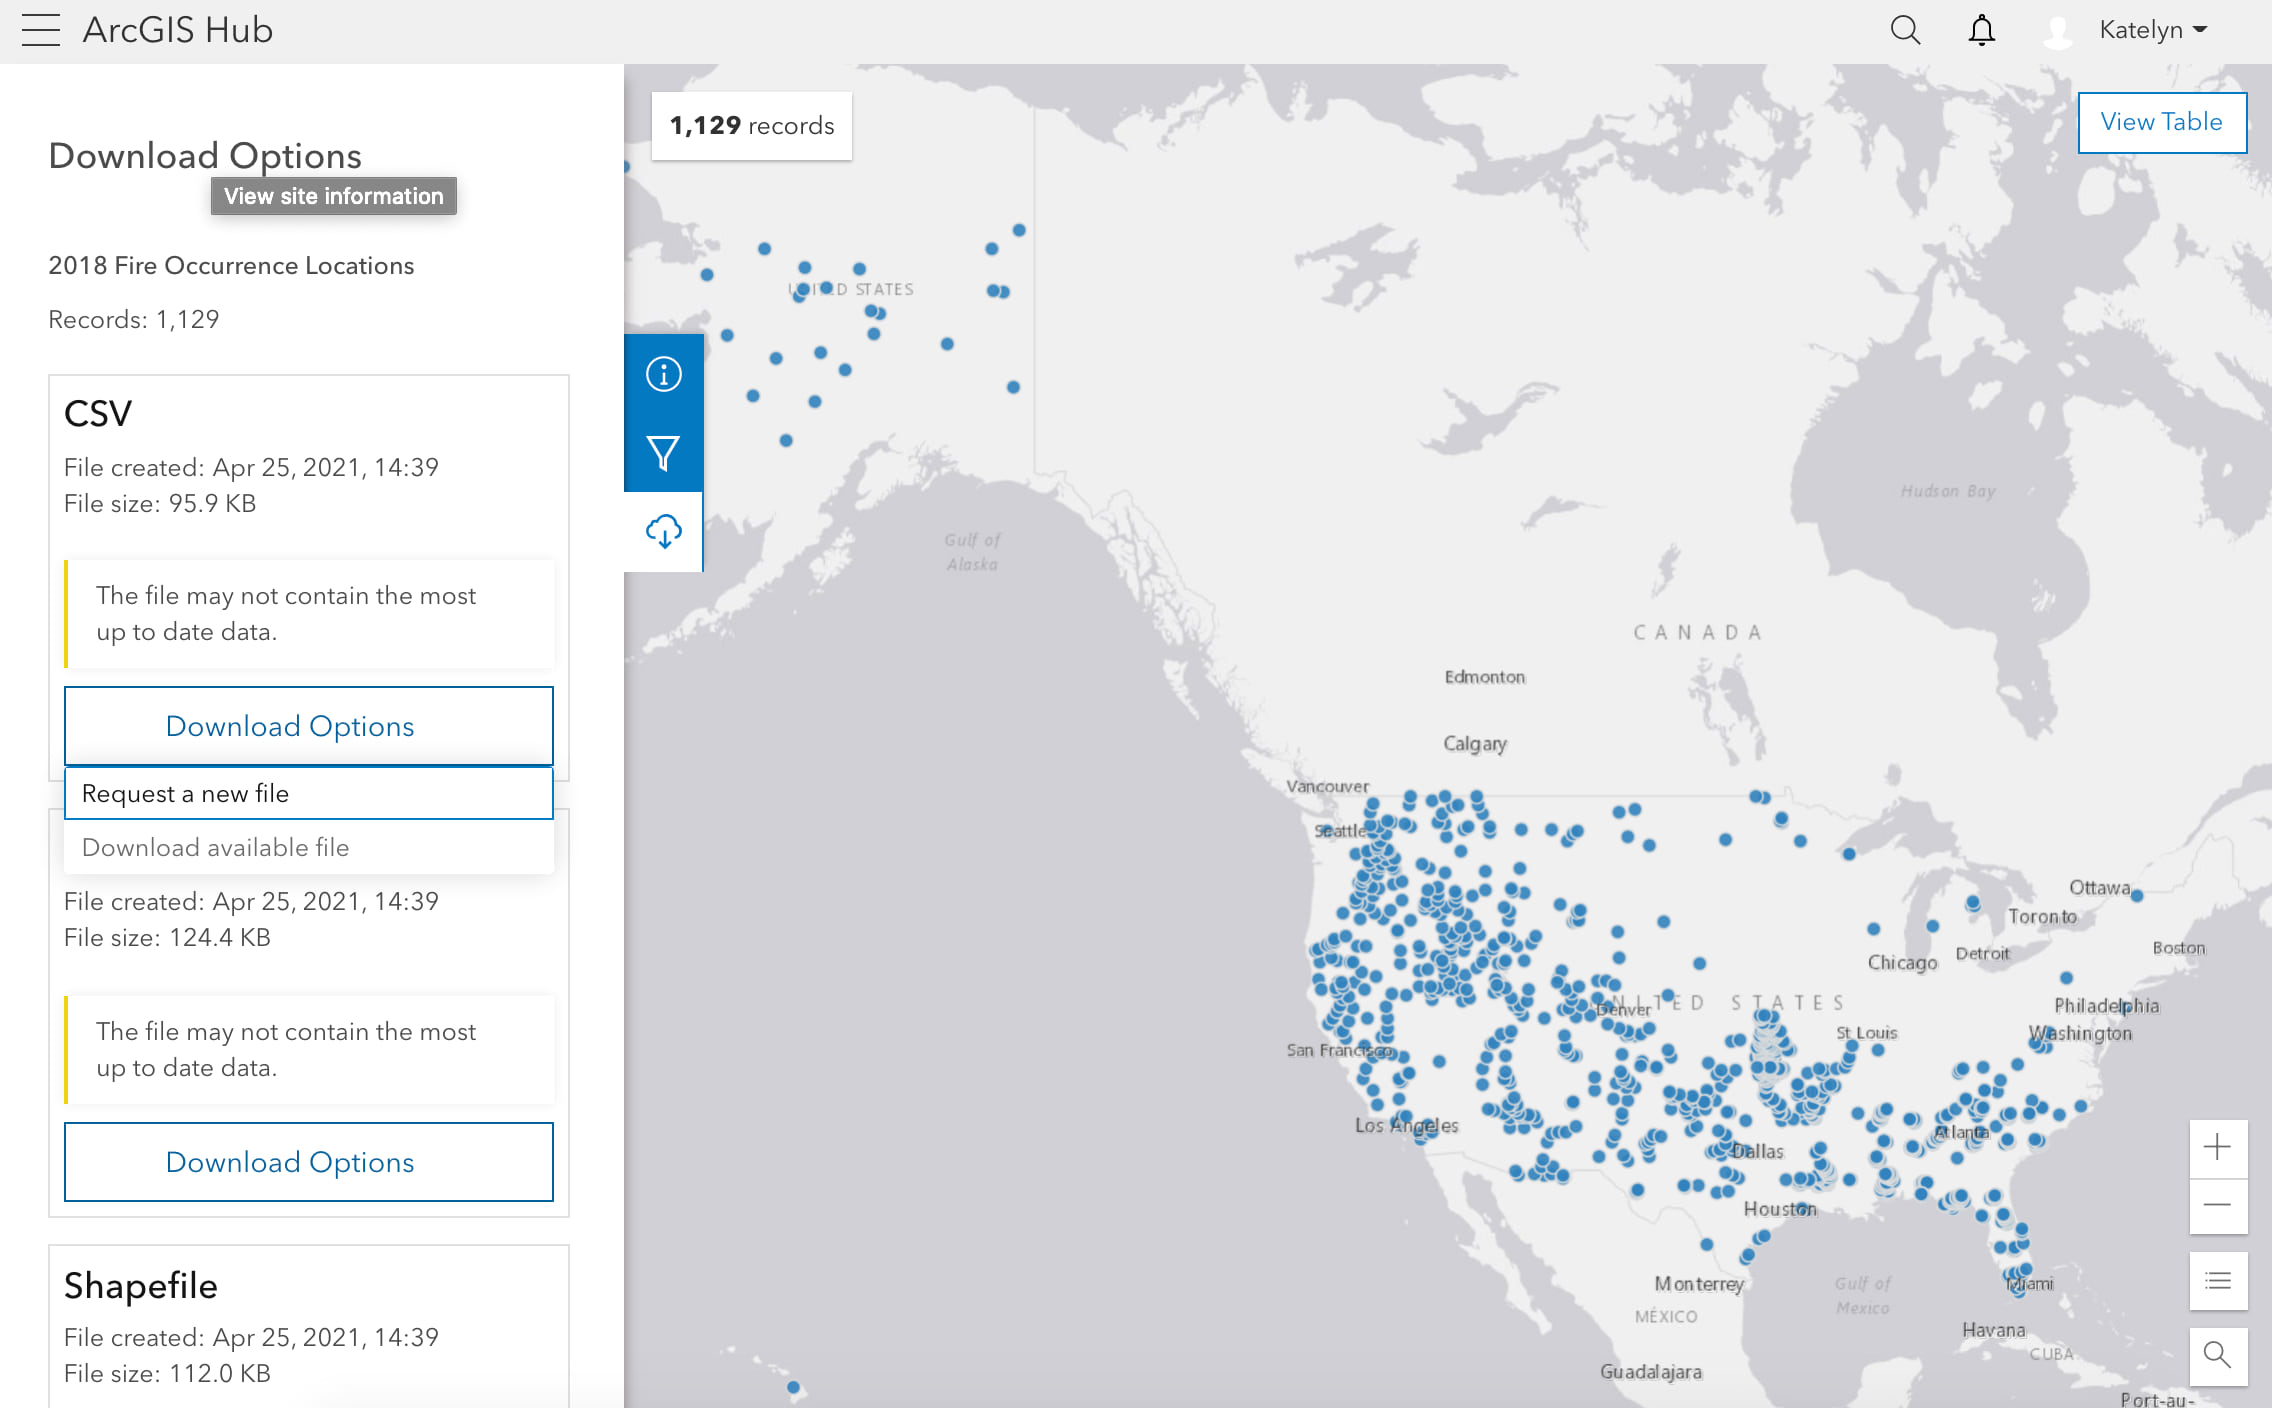Image resolution: width=2272 pixels, height=1408 pixels.
Task: Click the search magnifier in header
Action: coord(1905,30)
